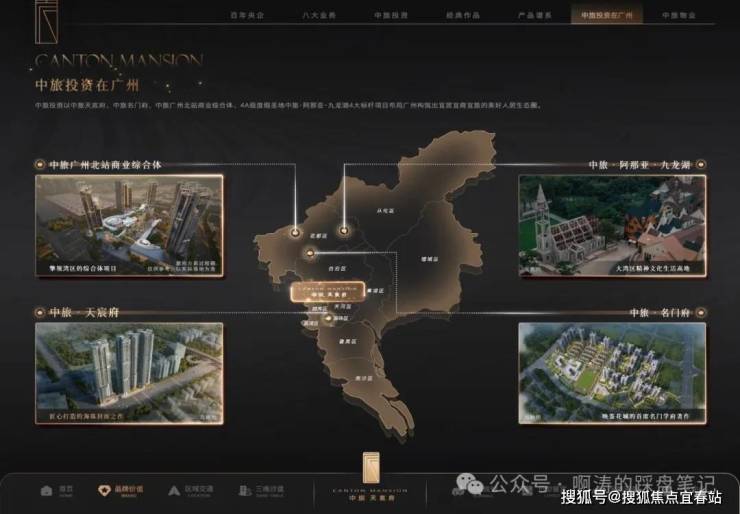
Task: Click the 三维沙盘 building icon
Action: 244,490
